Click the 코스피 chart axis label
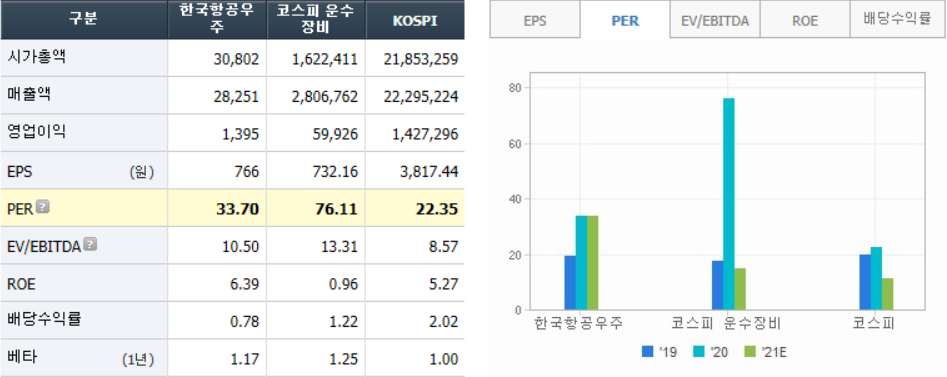The width and height of the screenshot is (947, 377). pos(873,324)
